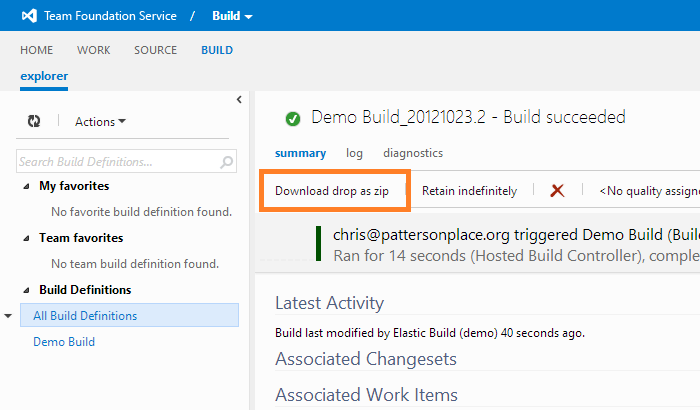This screenshot has width=700, height=410.
Task: Click Download drop as zip
Action: coord(332,191)
